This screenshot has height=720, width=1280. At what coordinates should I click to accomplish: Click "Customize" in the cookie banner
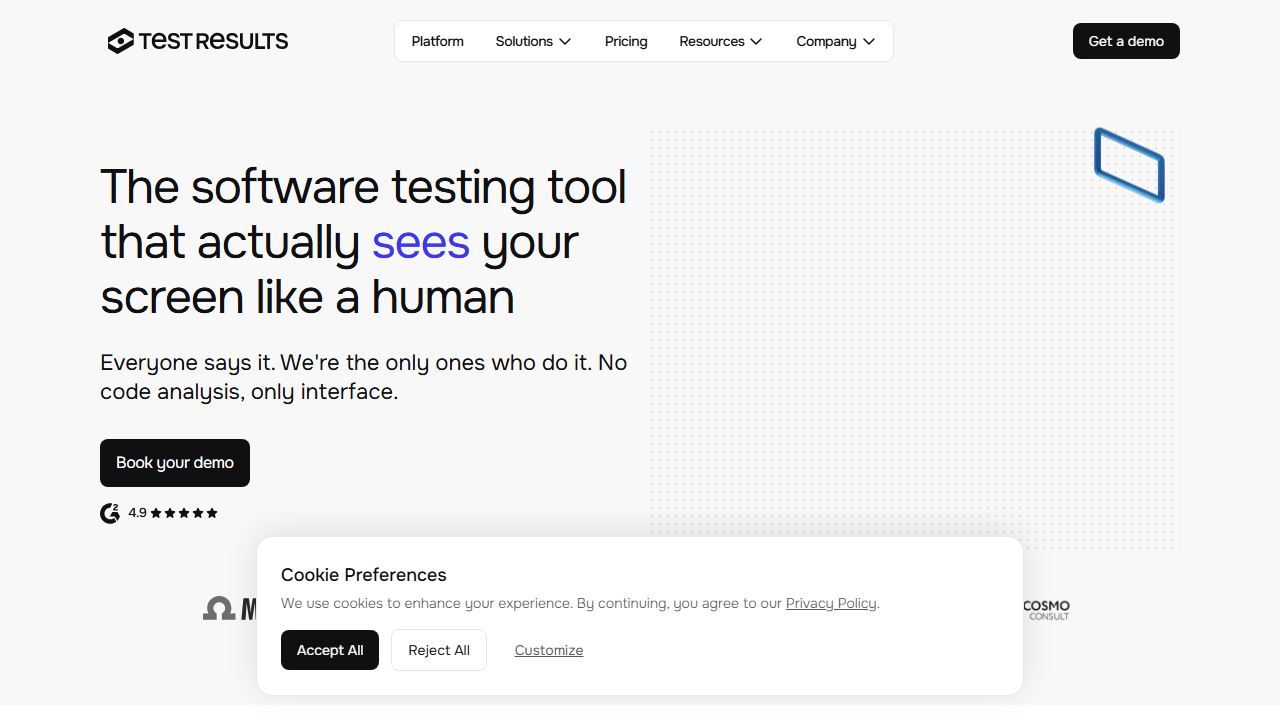[x=548, y=650]
